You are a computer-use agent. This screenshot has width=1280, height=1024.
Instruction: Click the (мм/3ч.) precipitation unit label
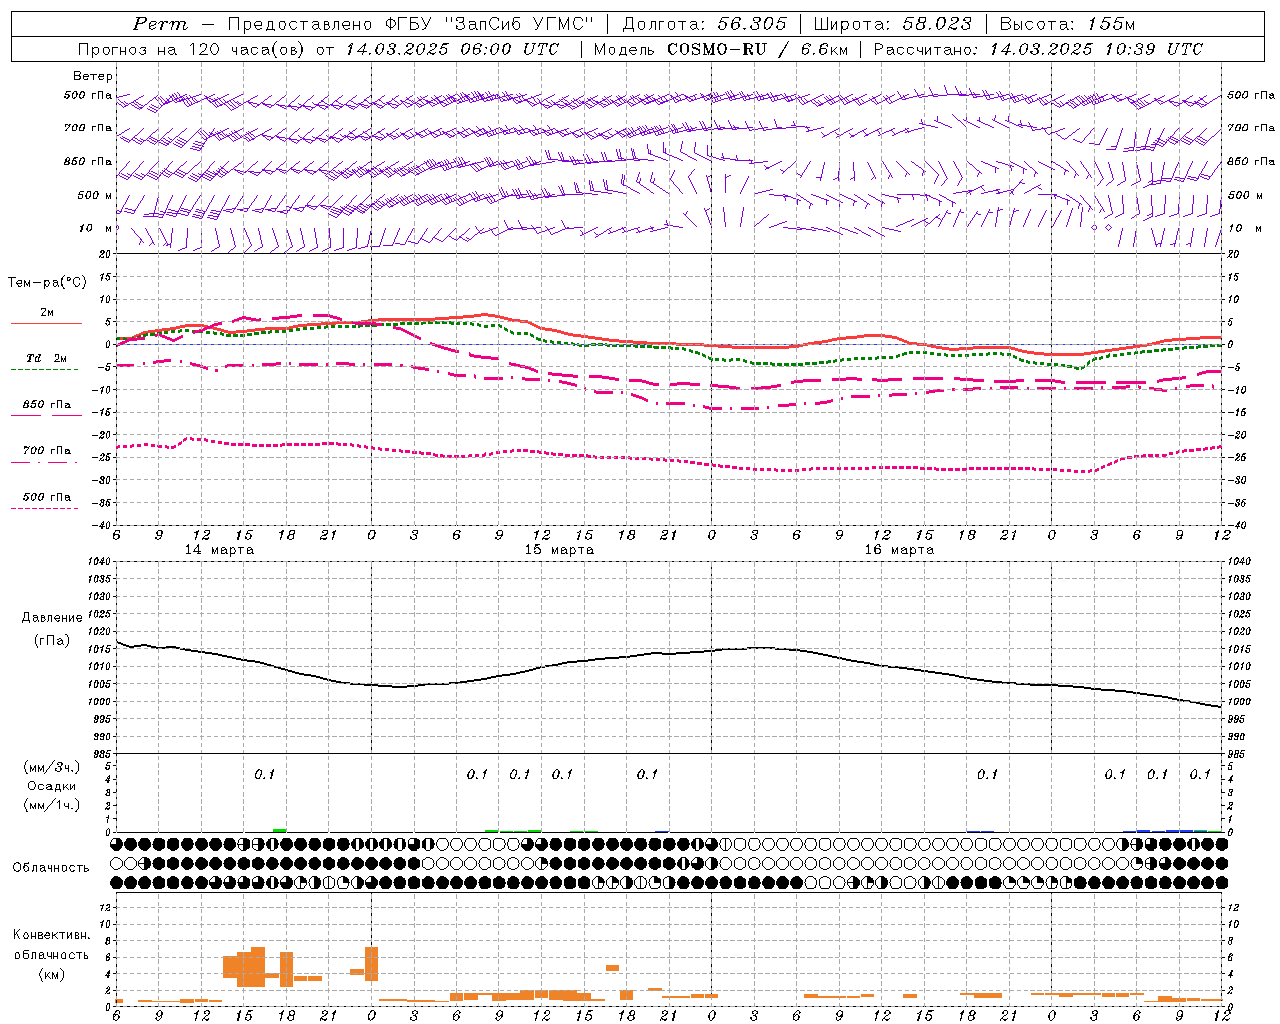52,768
